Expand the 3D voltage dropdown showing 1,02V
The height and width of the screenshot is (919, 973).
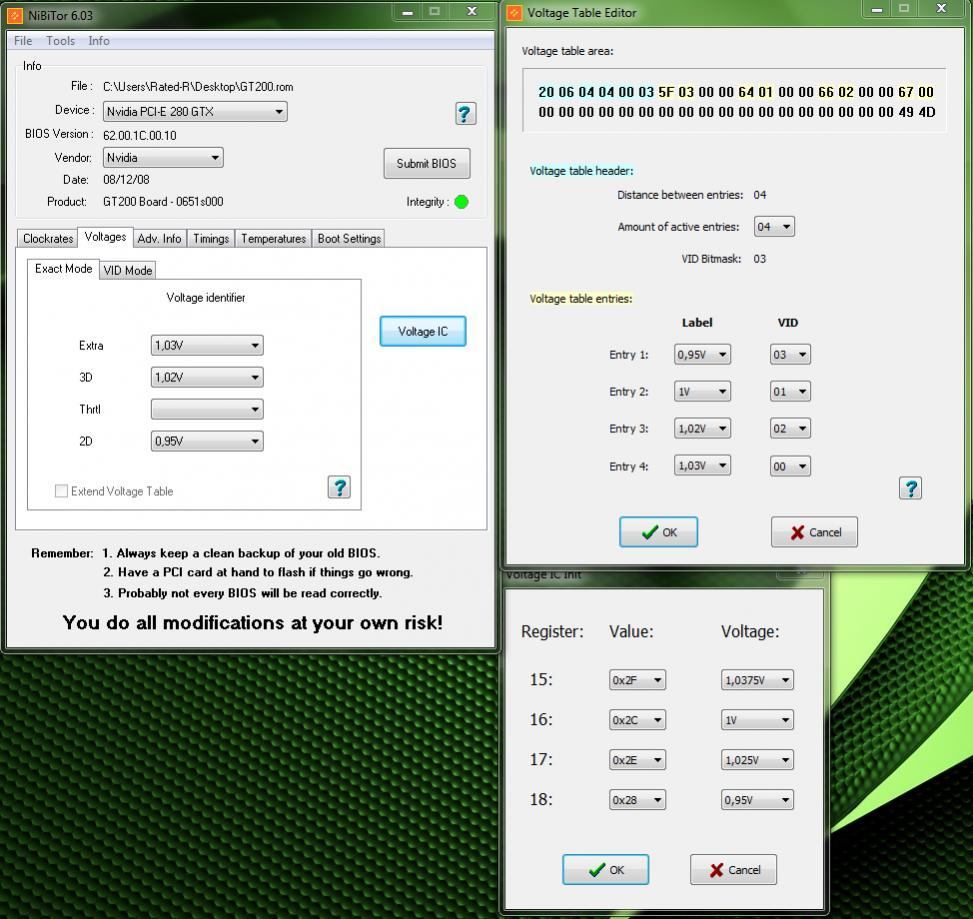tap(207, 377)
